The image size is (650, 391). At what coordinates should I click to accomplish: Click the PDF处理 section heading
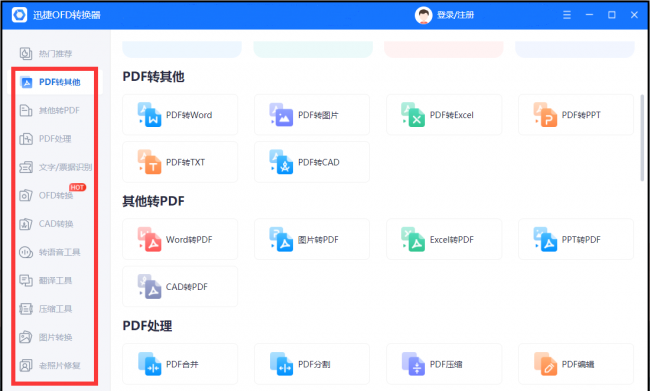pyautogui.click(x=147, y=326)
